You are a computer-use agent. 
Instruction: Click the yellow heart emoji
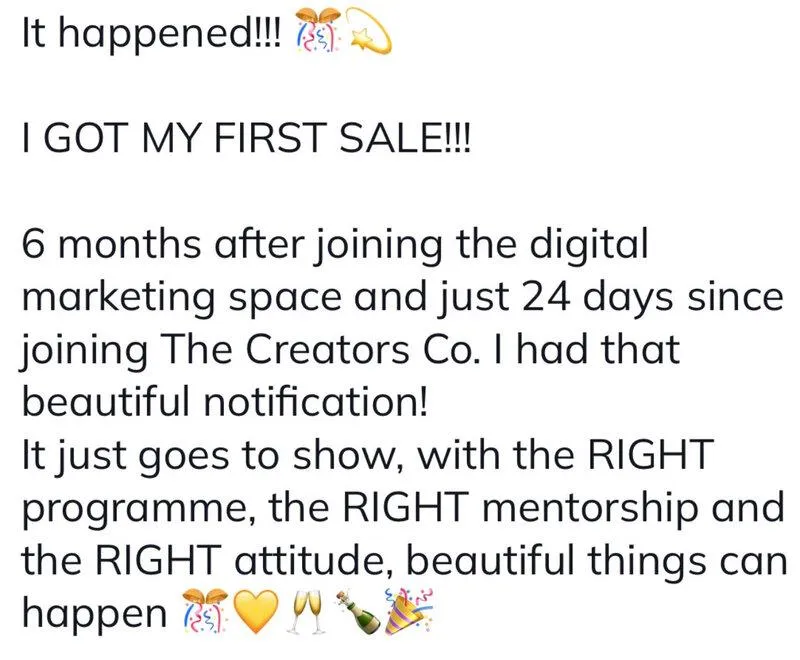coord(256,612)
